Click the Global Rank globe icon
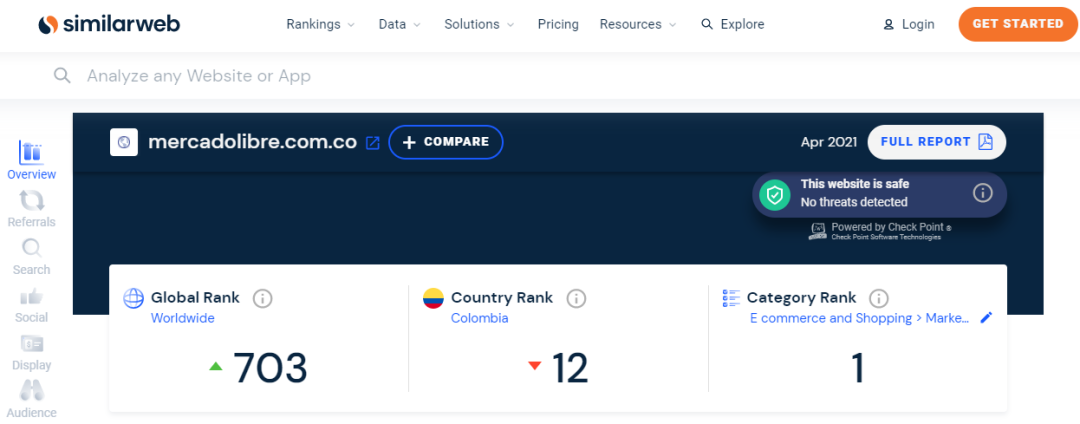 pyautogui.click(x=133, y=298)
